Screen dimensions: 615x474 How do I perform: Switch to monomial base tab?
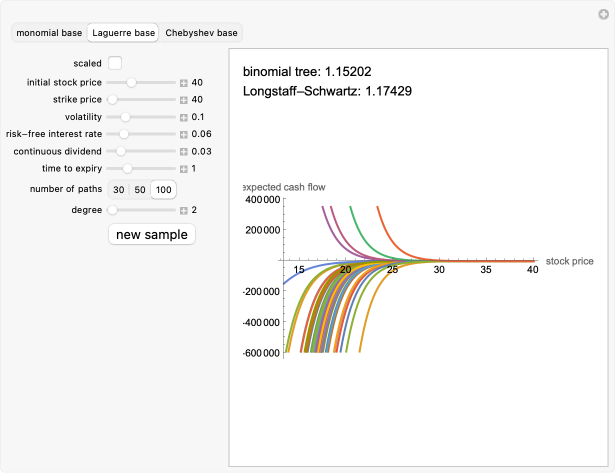(49, 33)
